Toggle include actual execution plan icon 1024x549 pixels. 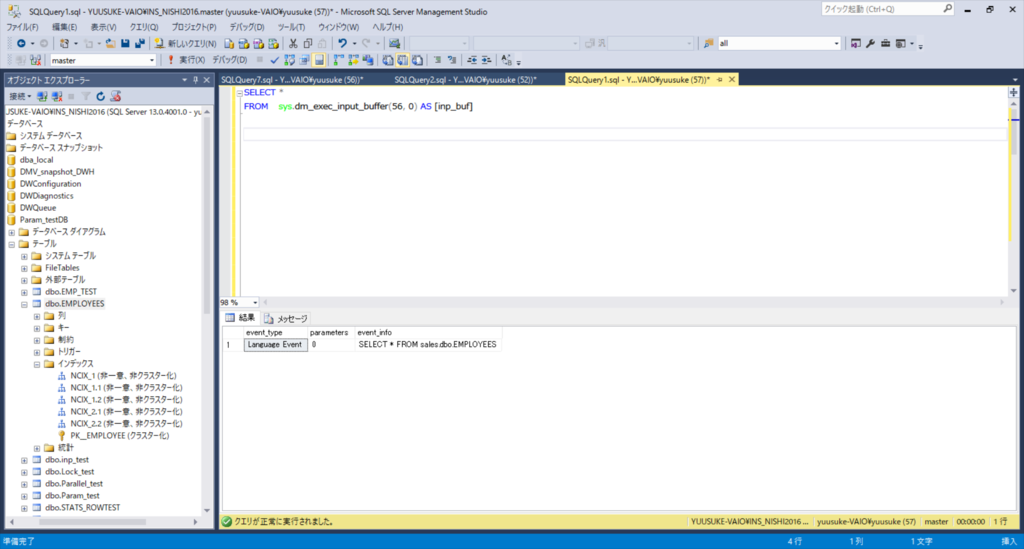click(338, 60)
